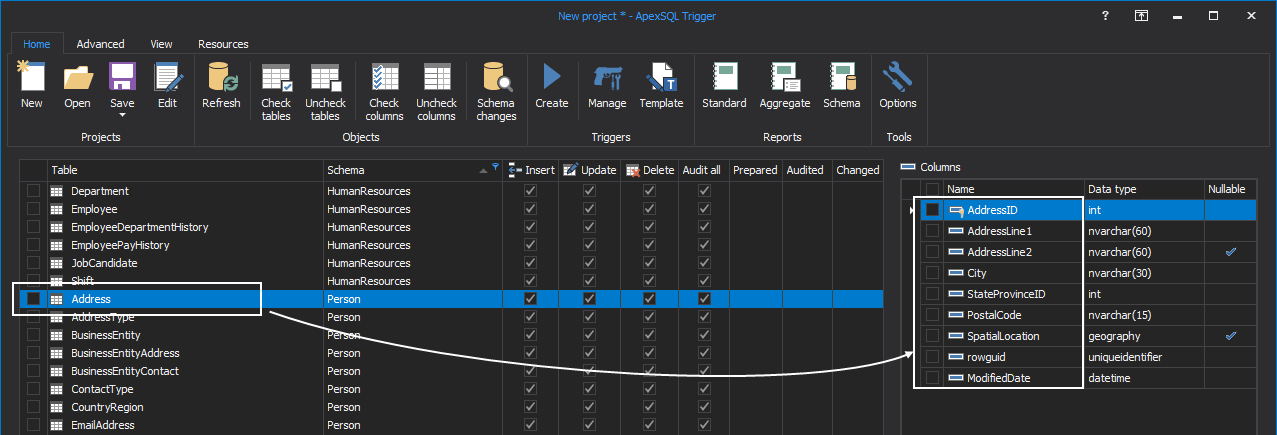Check the ModifiedDate column checkbox
This screenshot has width=1277, height=435.
(933, 378)
